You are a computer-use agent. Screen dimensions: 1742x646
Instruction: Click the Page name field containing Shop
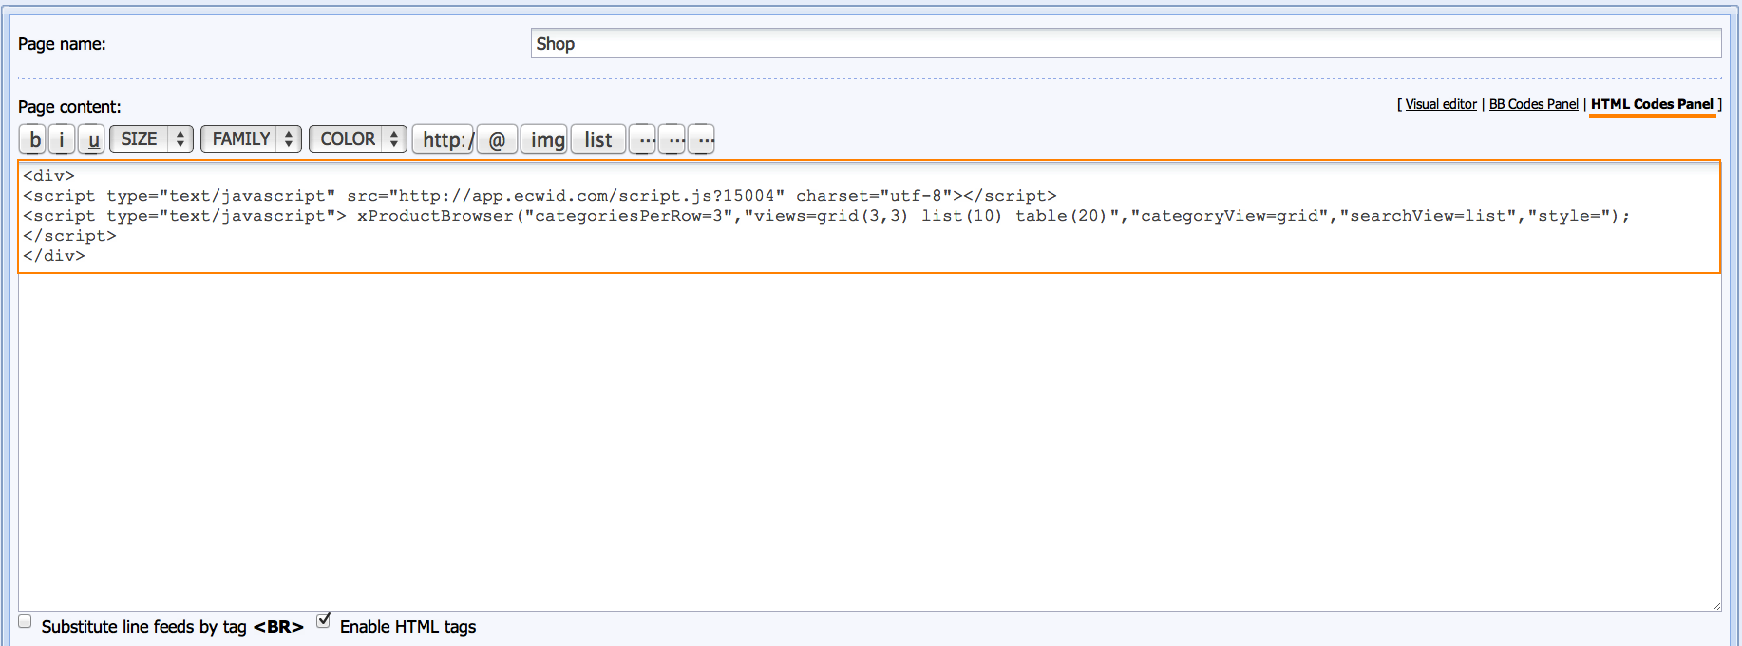tap(1126, 43)
